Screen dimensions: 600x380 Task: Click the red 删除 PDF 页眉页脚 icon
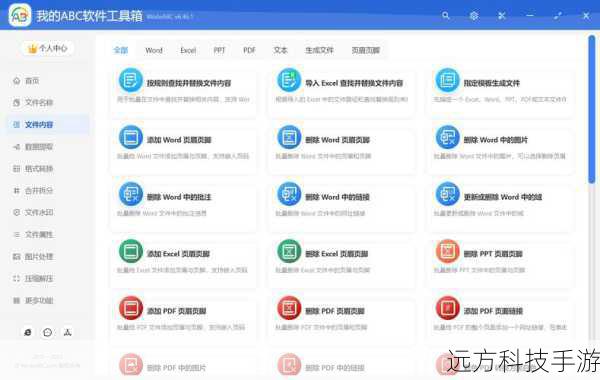[x=289, y=308]
